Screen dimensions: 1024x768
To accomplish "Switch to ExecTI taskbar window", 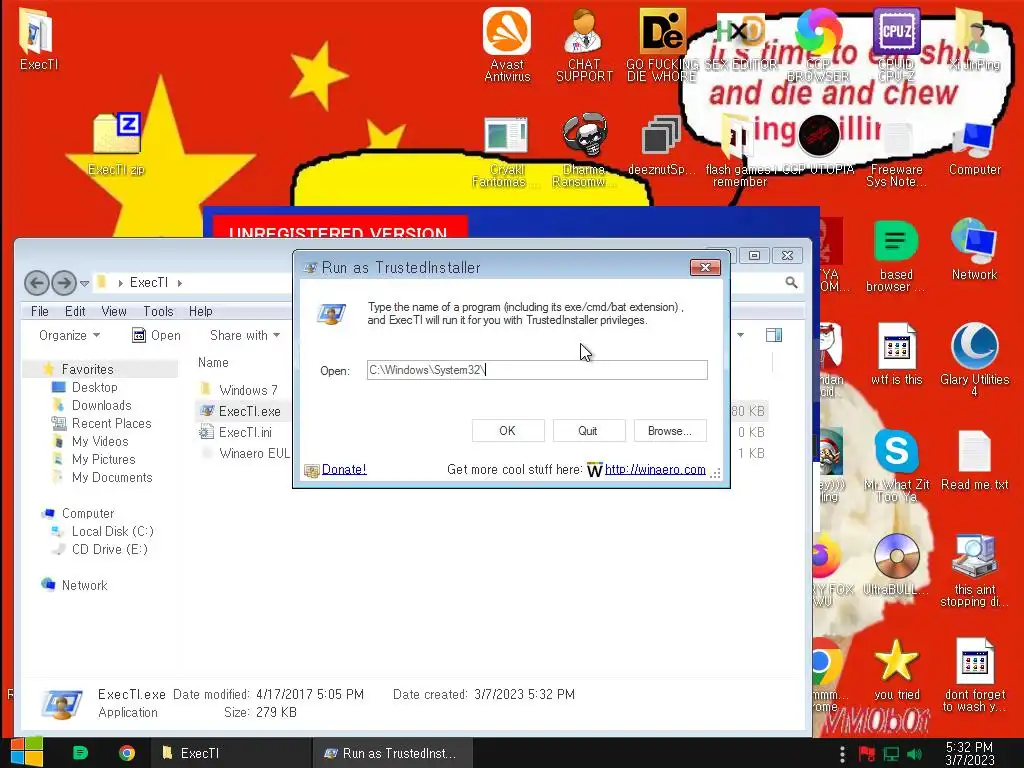I will [230, 753].
